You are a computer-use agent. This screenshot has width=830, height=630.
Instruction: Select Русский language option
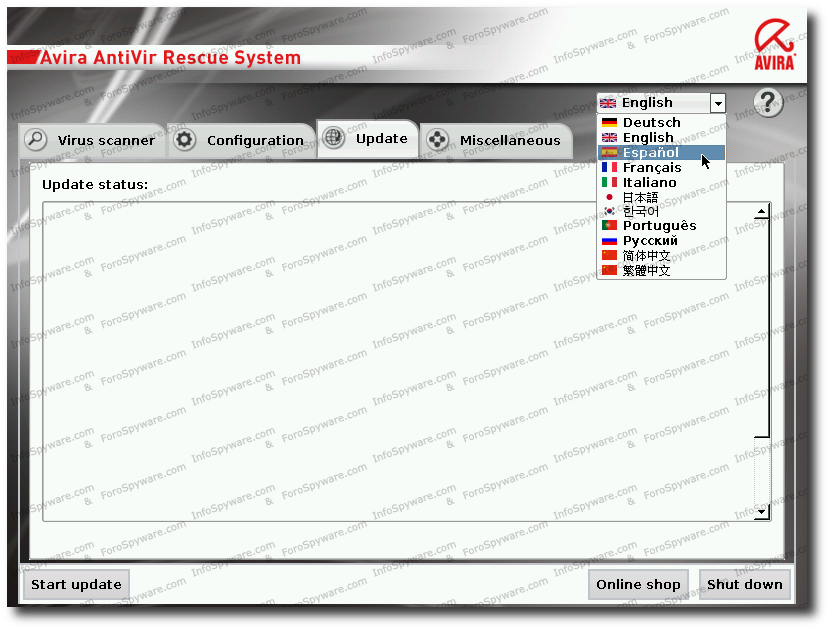click(662, 240)
